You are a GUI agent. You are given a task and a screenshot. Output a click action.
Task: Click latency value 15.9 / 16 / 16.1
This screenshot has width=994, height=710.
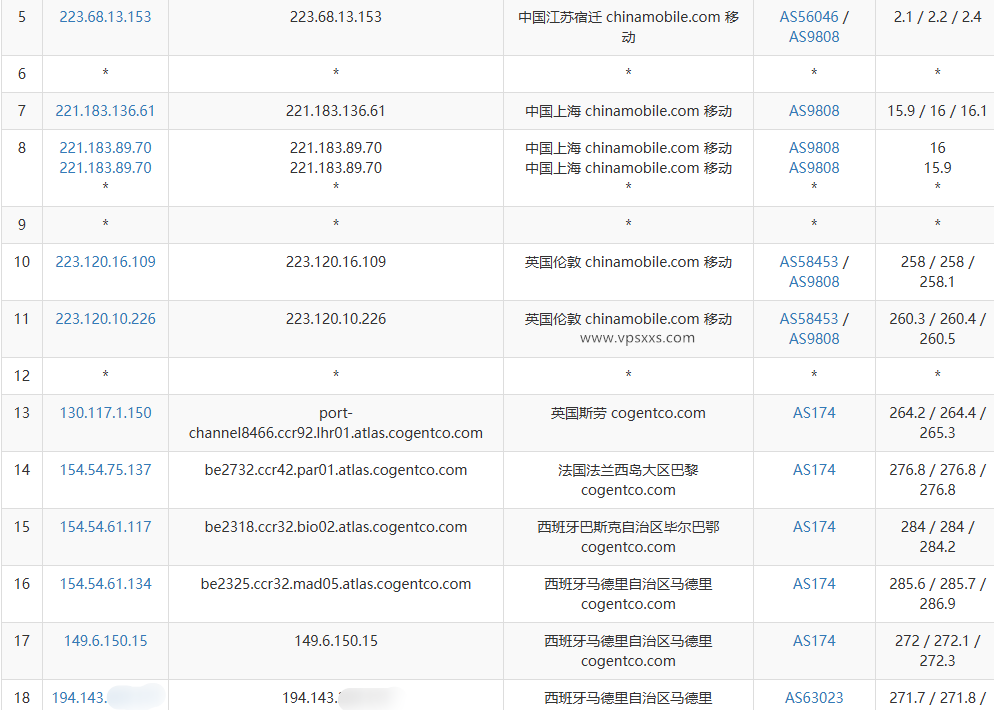pos(937,111)
